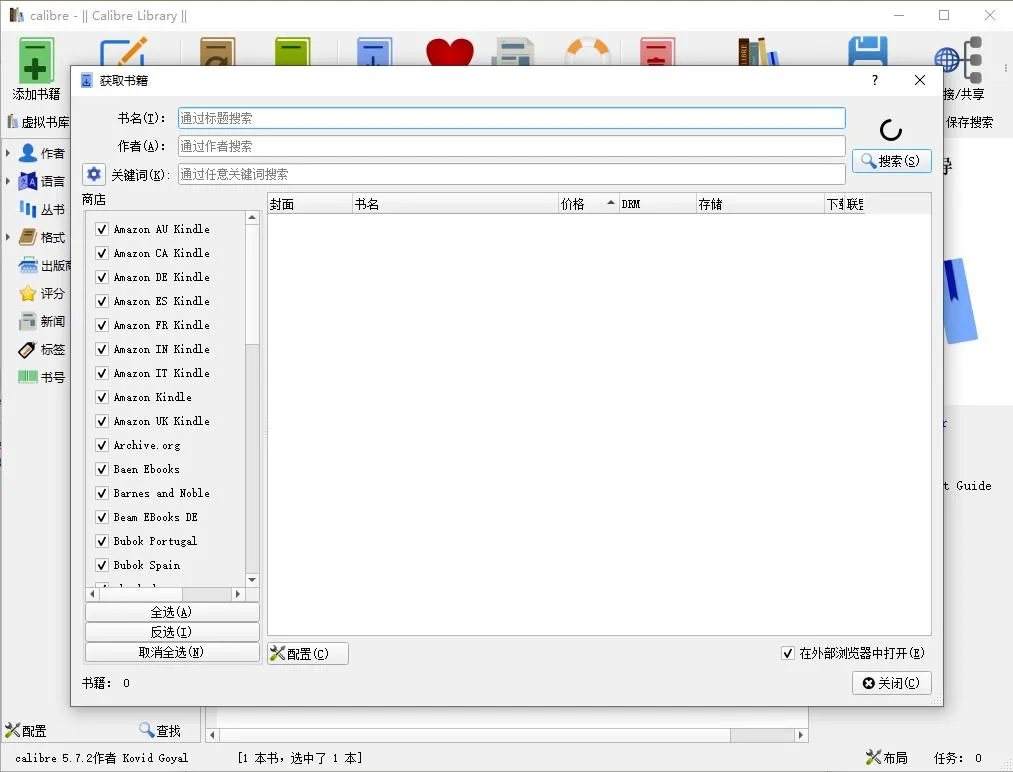The width and height of the screenshot is (1013, 772).
Task: Click the Configure button in dialog
Action: (x=308, y=653)
